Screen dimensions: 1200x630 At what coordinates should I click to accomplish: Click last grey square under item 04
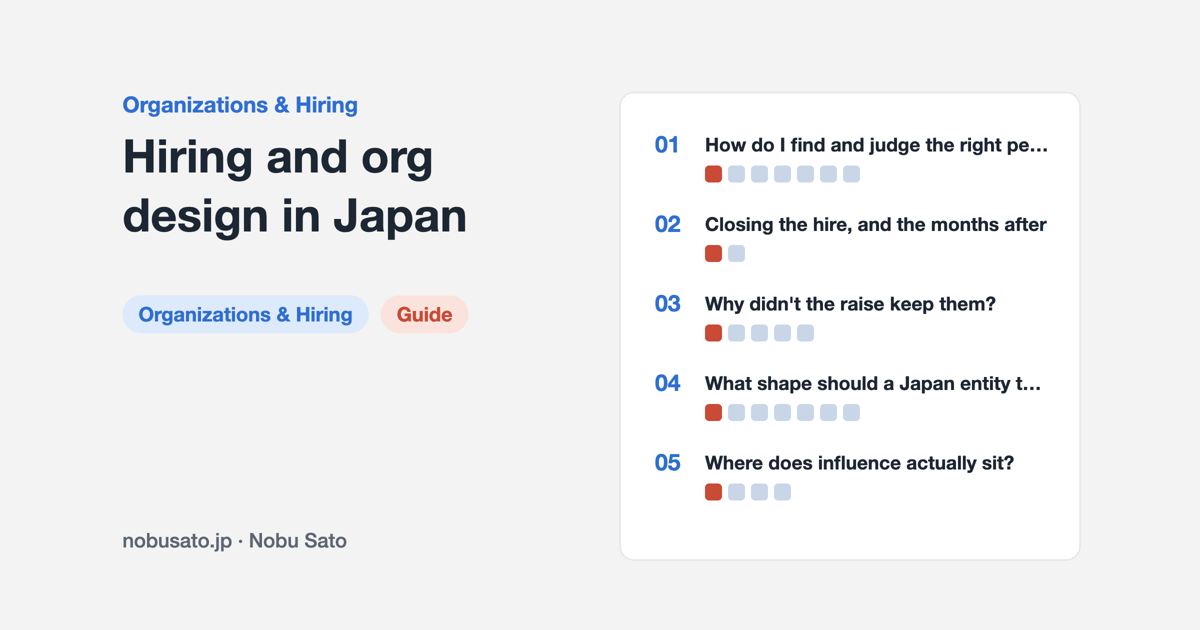click(851, 412)
